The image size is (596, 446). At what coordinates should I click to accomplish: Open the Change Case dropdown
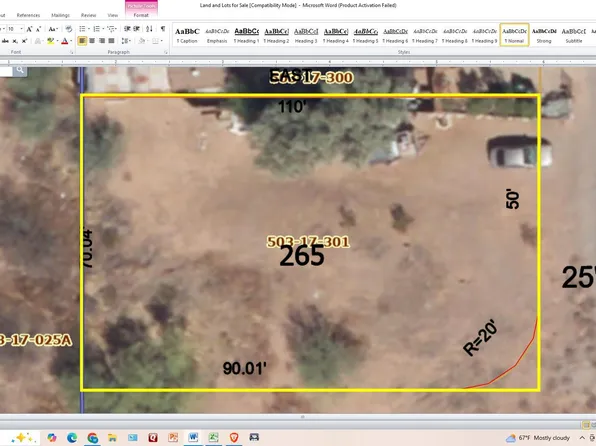click(x=53, y=29)
